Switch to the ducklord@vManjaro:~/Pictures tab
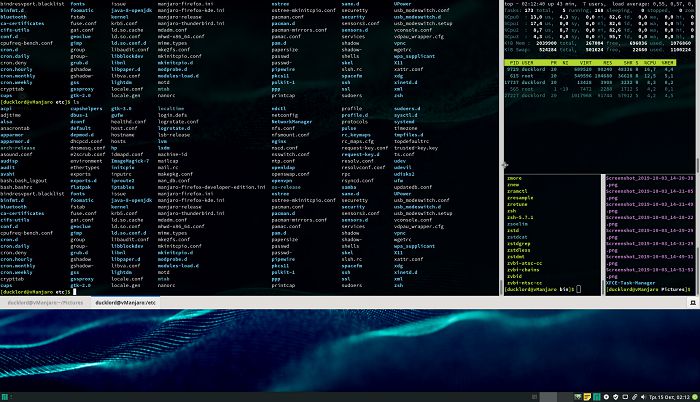700x402 pixels. pyautogui.click(x=46, y=303)
